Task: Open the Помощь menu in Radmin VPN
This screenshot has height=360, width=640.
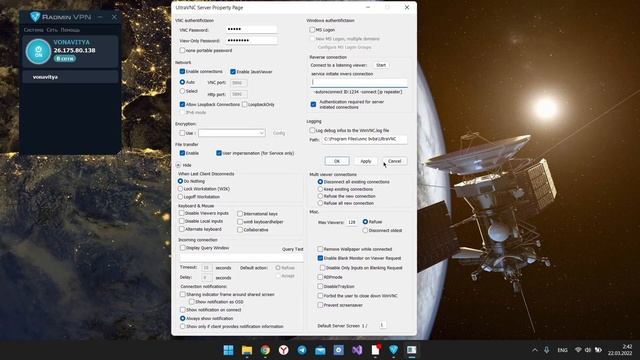Action: click(x=70, y=30)
